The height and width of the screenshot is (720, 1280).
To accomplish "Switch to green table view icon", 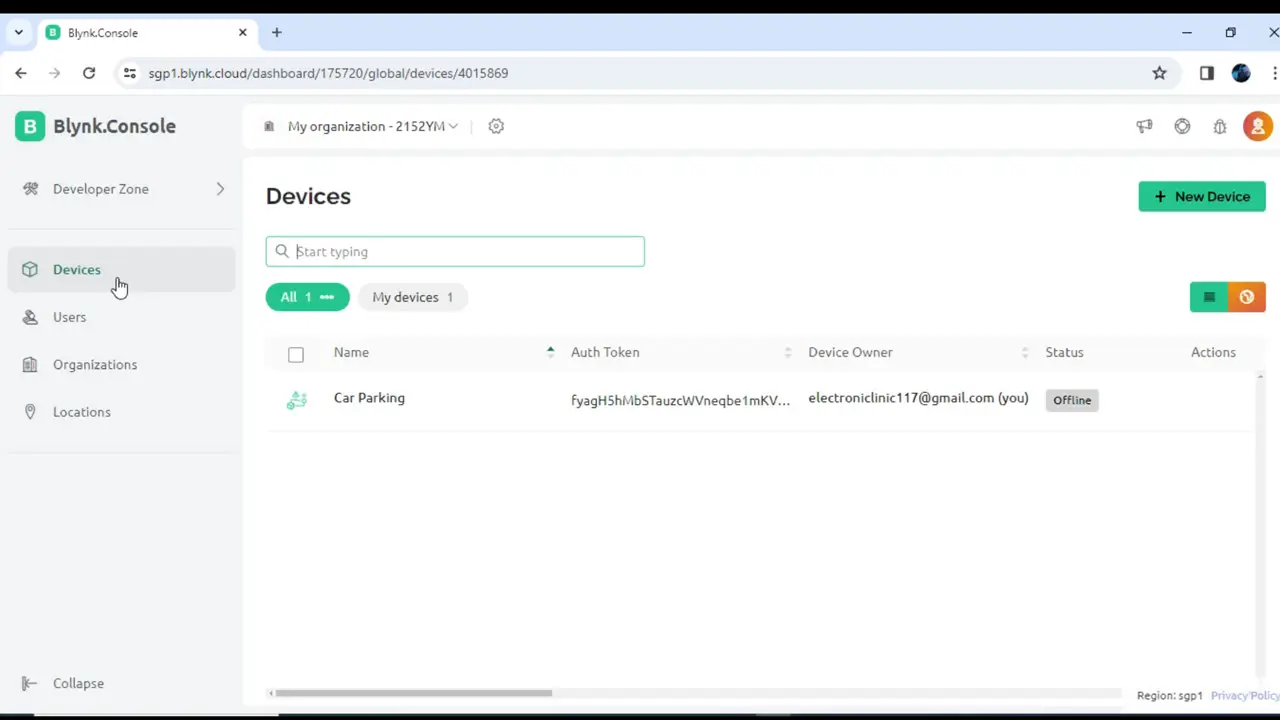I will (1209, 297).
